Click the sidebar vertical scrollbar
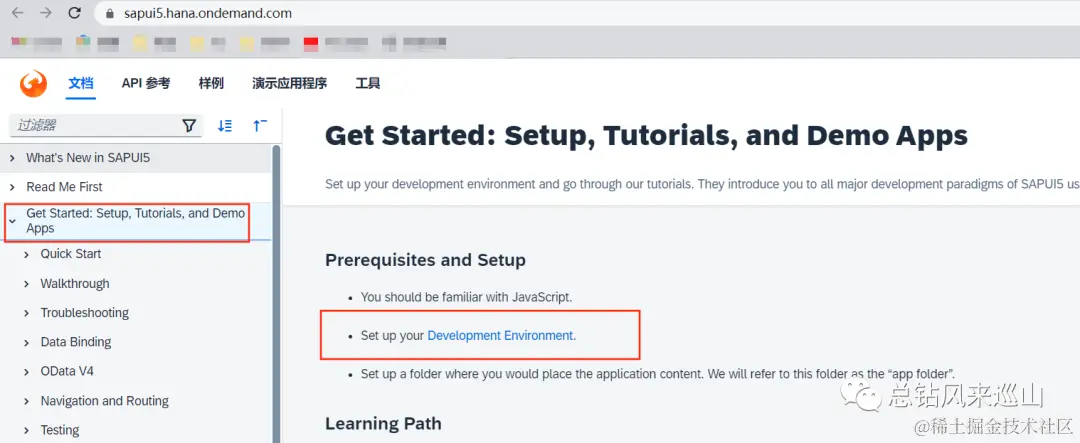The image size is (1080, 443). pos(276,293)
